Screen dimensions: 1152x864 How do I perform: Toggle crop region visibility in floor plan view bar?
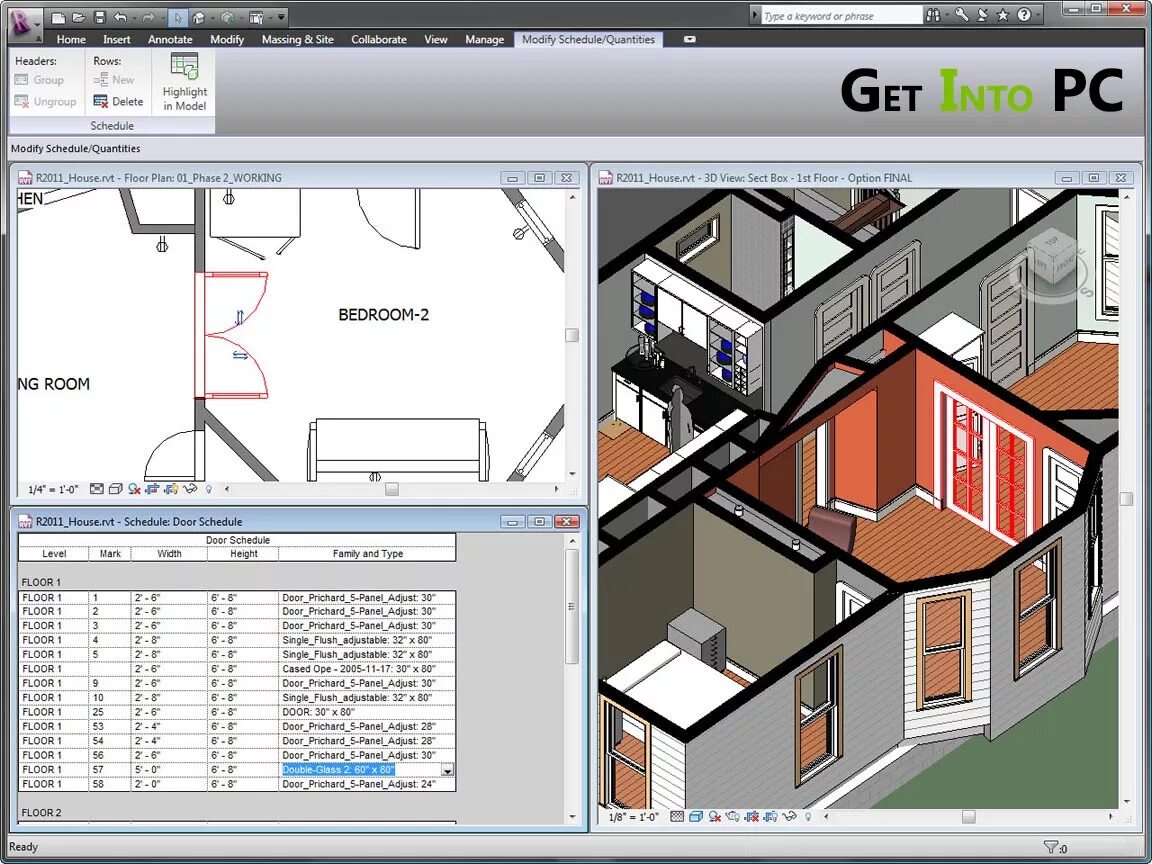point(170,489)
